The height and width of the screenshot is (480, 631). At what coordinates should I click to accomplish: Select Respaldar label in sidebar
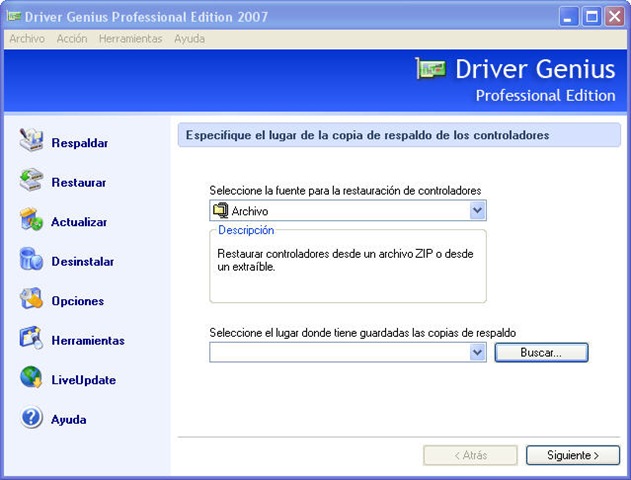click(x=80, y=143)
